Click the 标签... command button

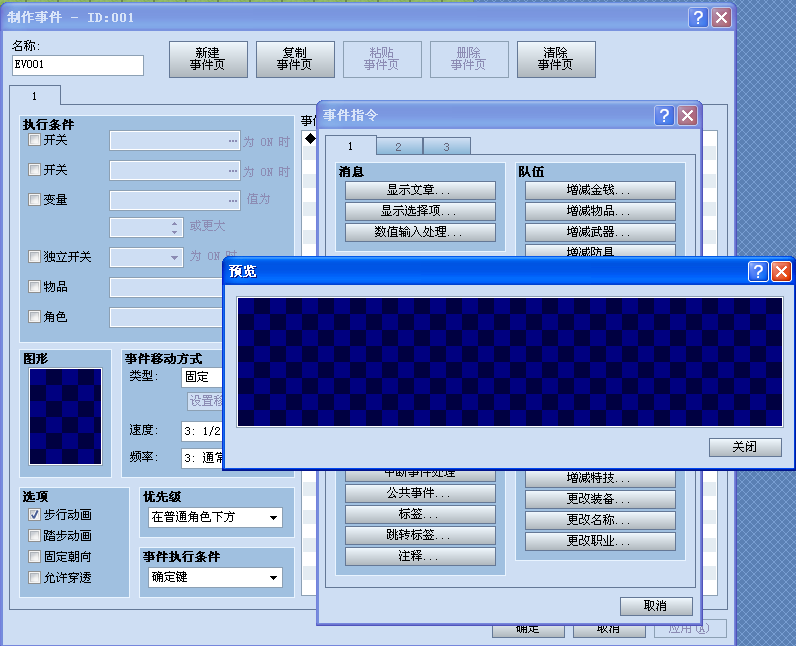tap(420, 515)
